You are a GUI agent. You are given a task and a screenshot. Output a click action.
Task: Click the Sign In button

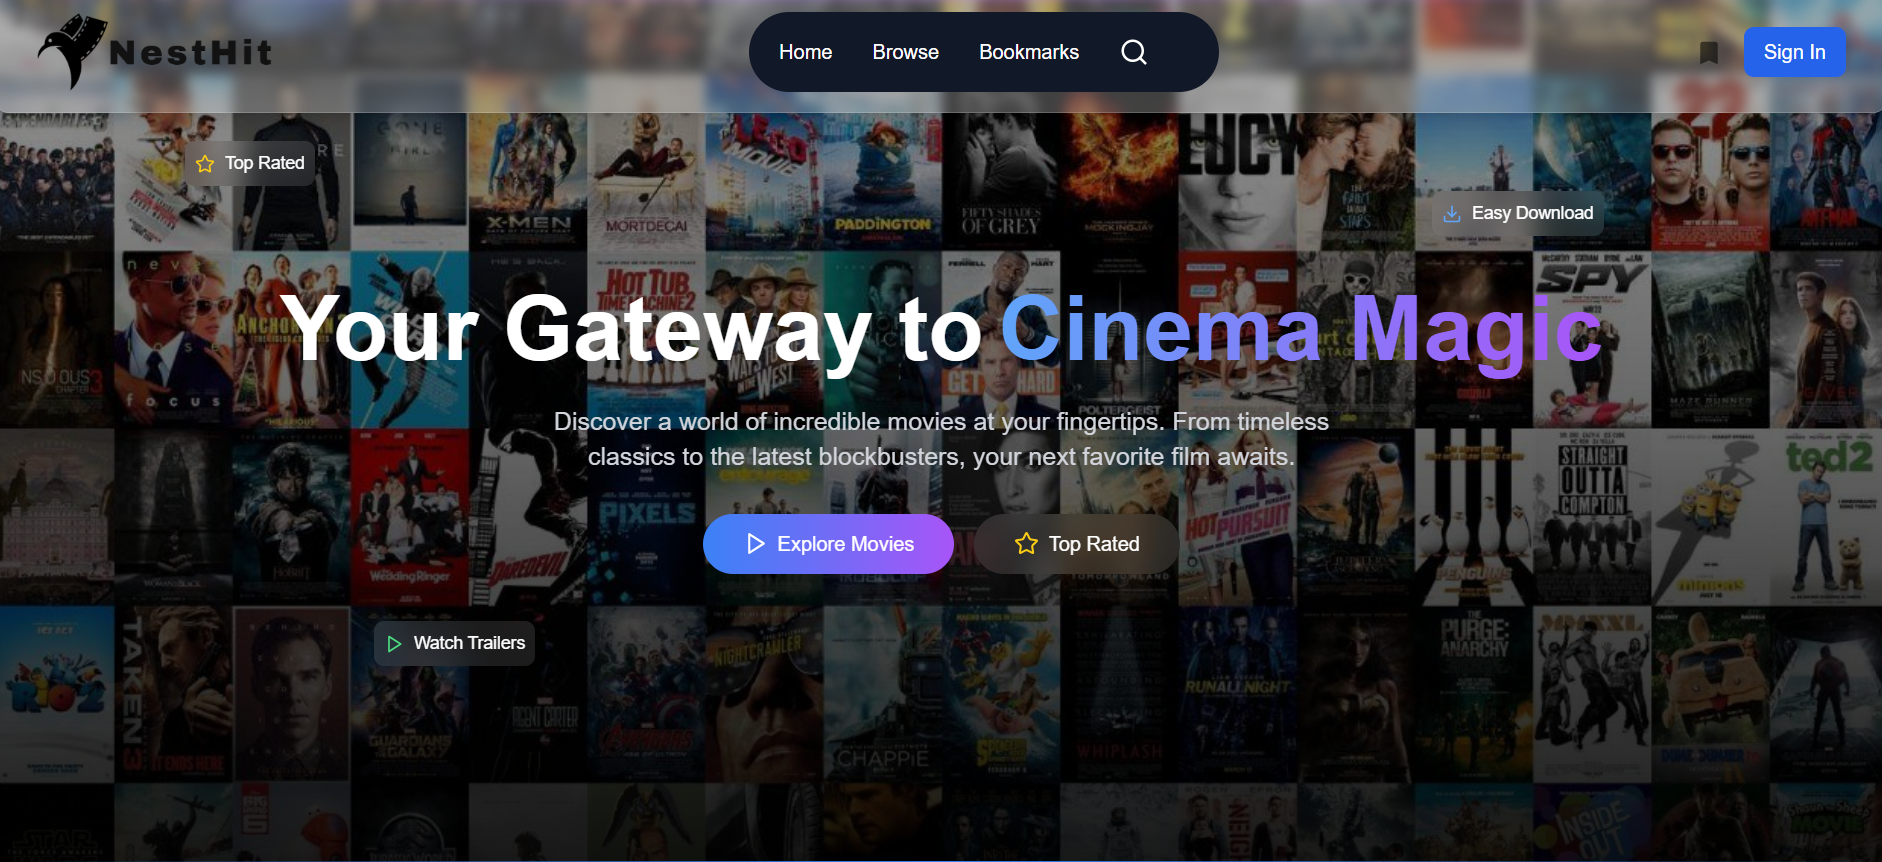[1794, 52]
